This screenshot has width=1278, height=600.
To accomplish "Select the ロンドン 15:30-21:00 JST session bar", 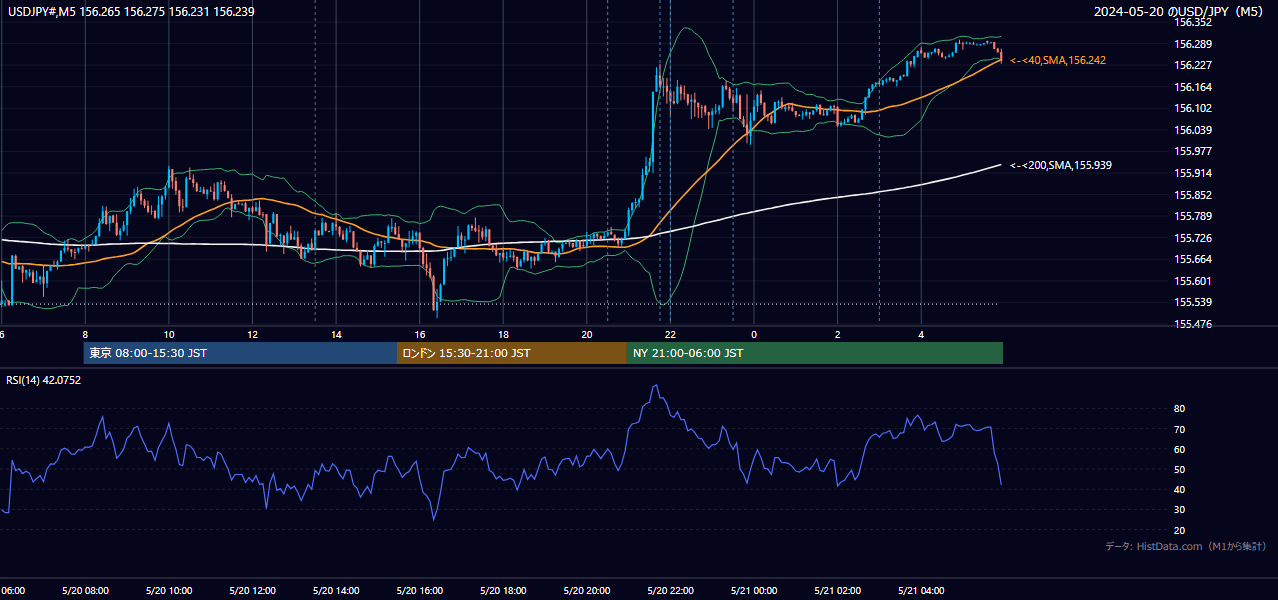I will 512,353.
